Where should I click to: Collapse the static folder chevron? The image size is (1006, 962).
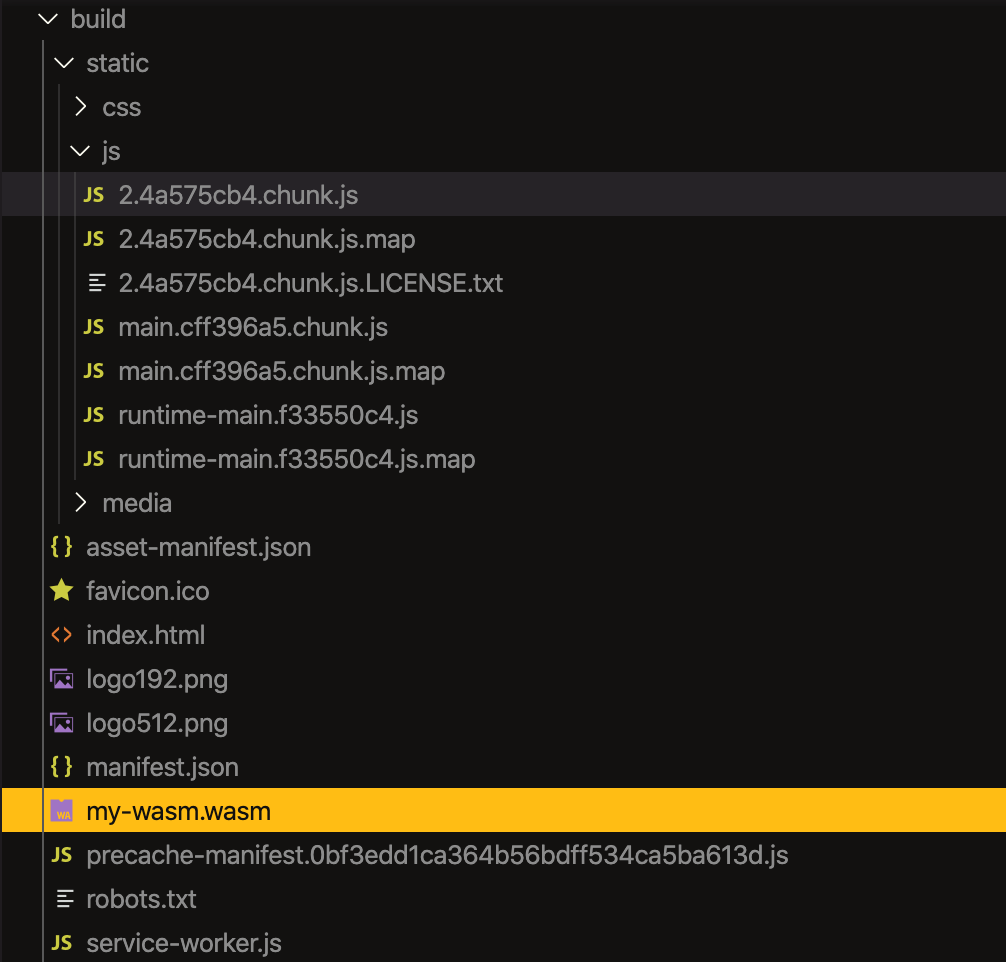coord(64,63)
